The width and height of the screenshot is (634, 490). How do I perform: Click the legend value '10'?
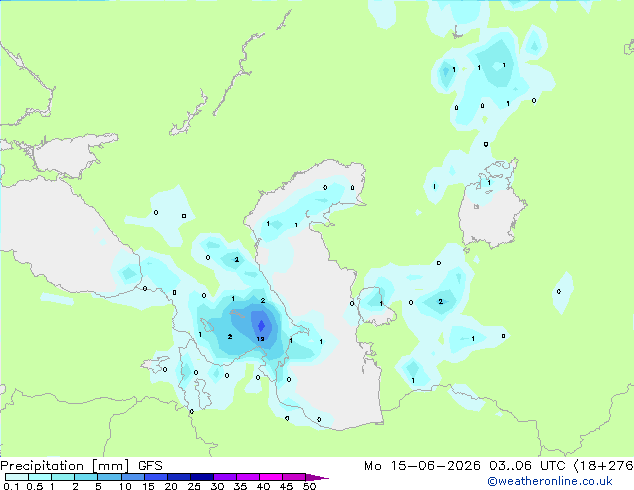tap(125, 486)
